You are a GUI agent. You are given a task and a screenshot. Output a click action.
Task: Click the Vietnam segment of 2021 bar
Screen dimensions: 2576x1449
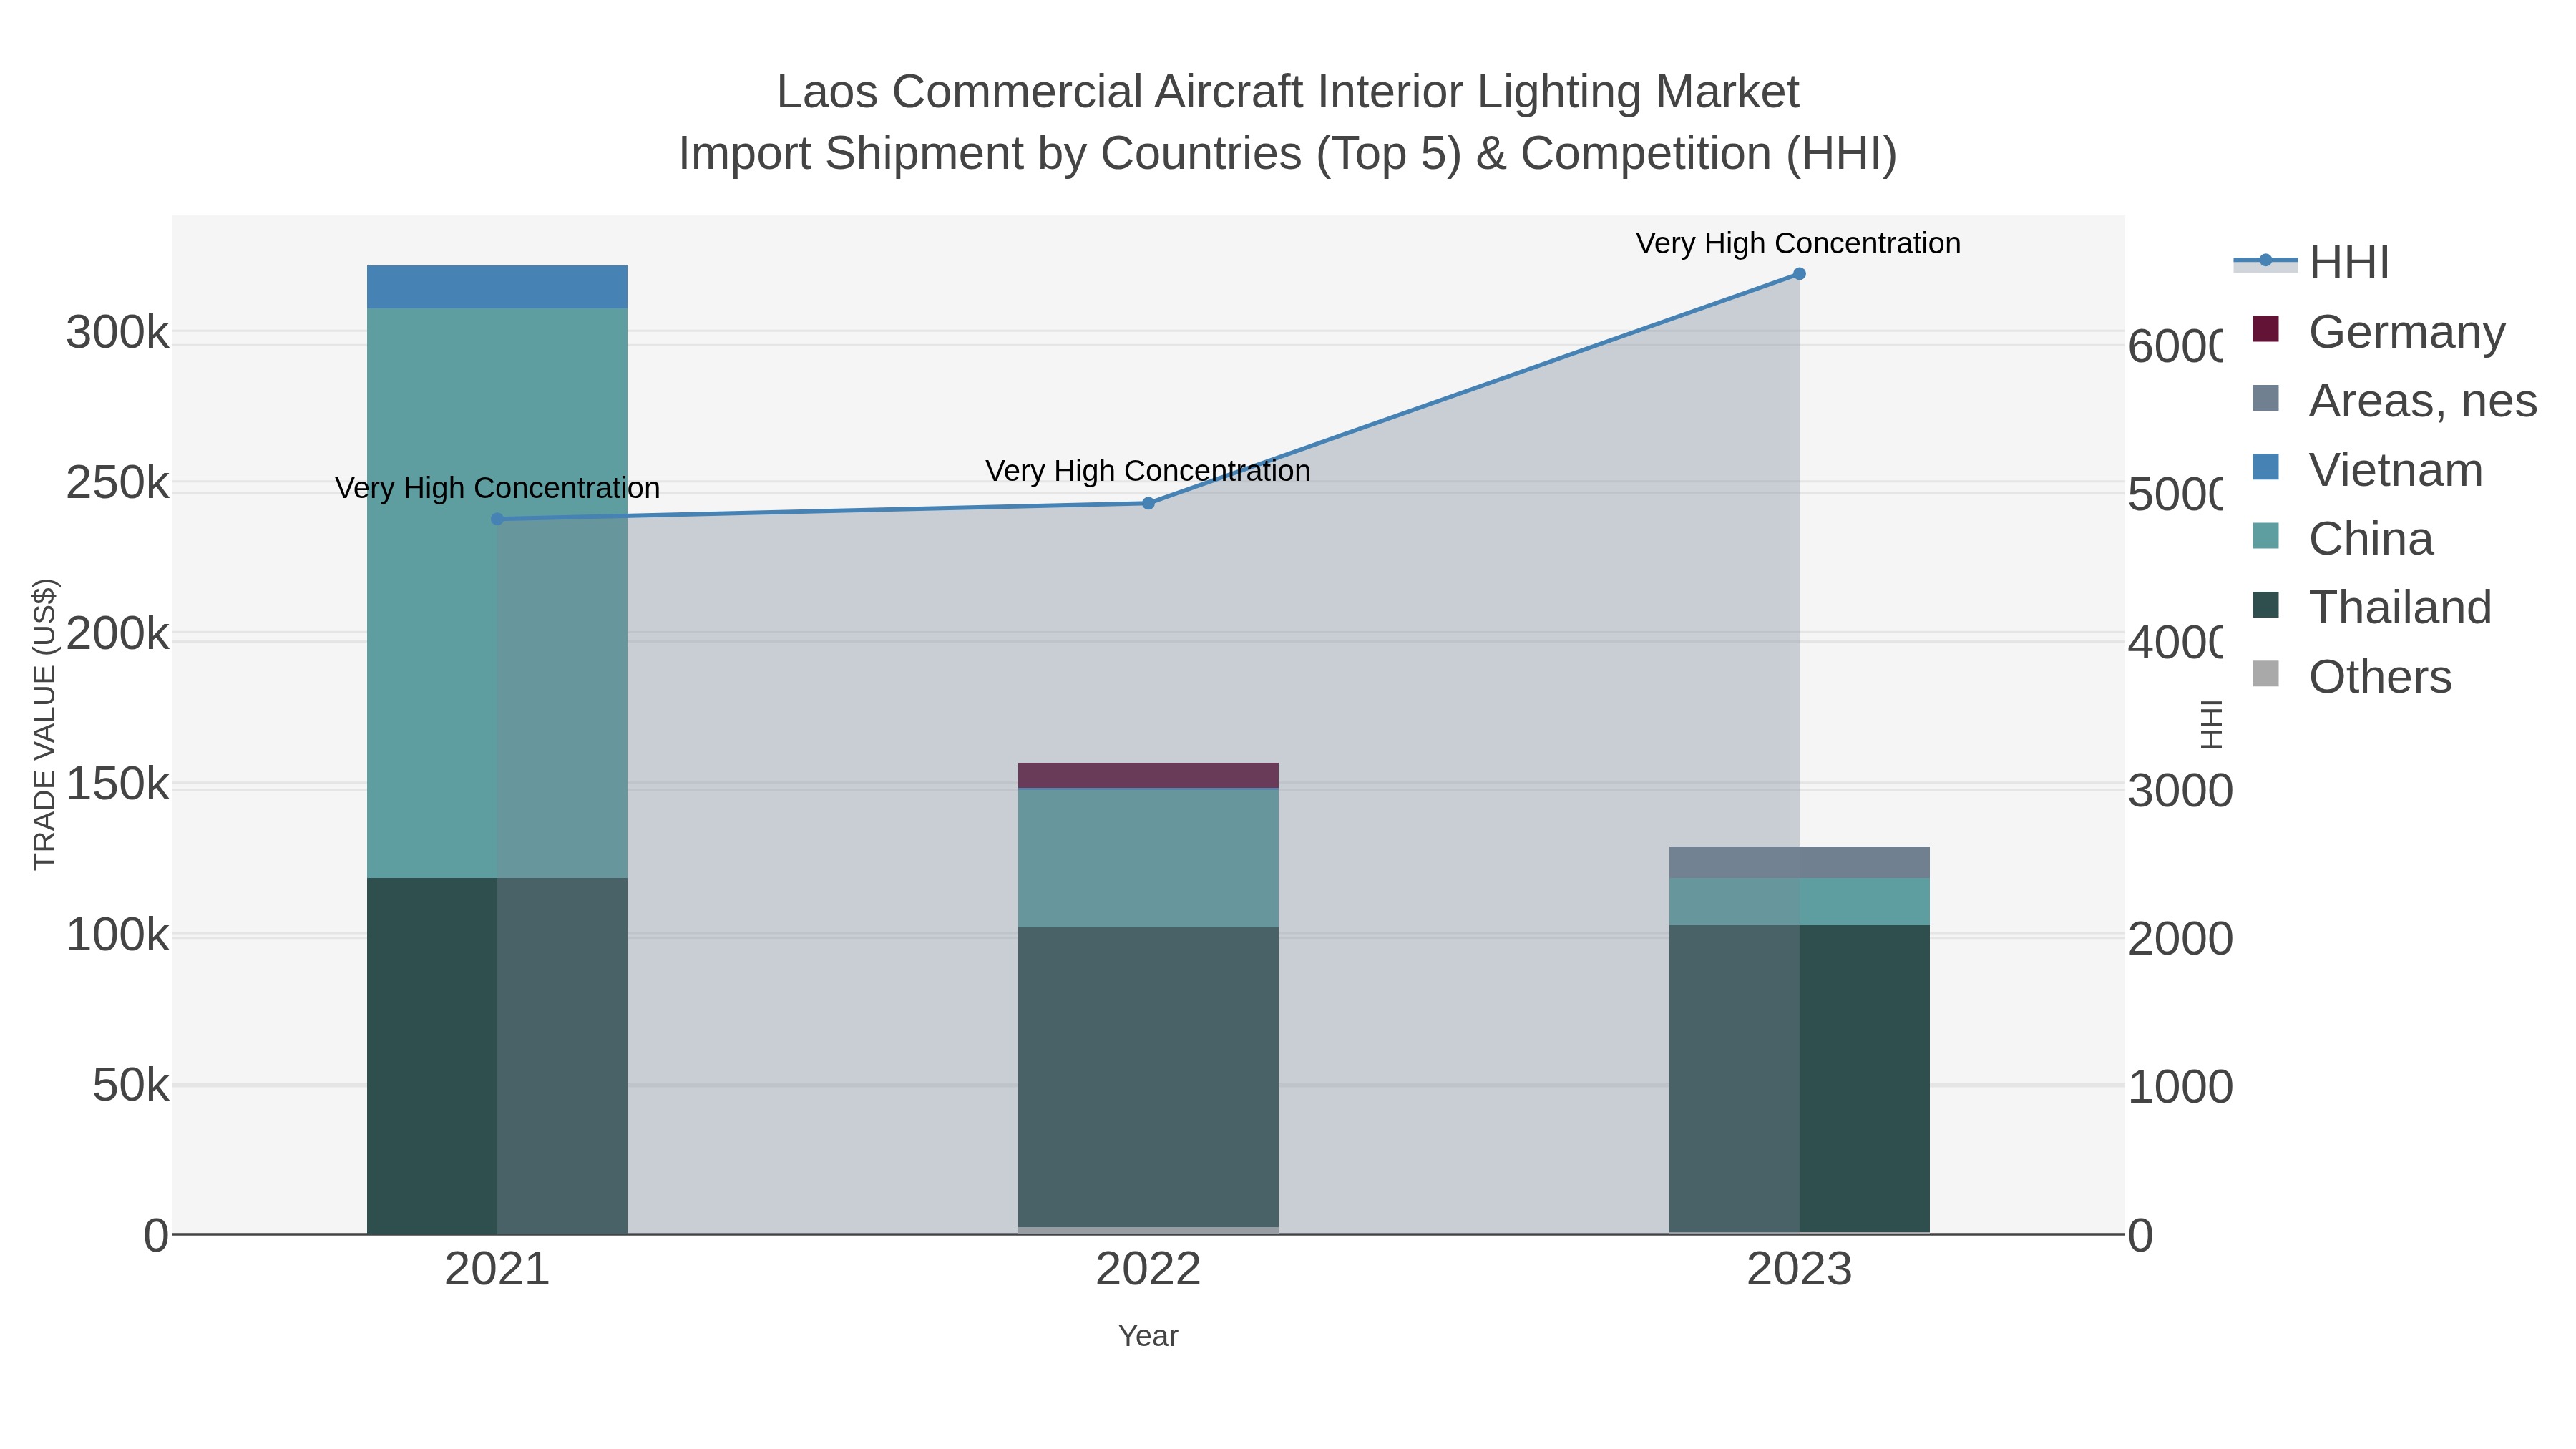click(497, 287)
